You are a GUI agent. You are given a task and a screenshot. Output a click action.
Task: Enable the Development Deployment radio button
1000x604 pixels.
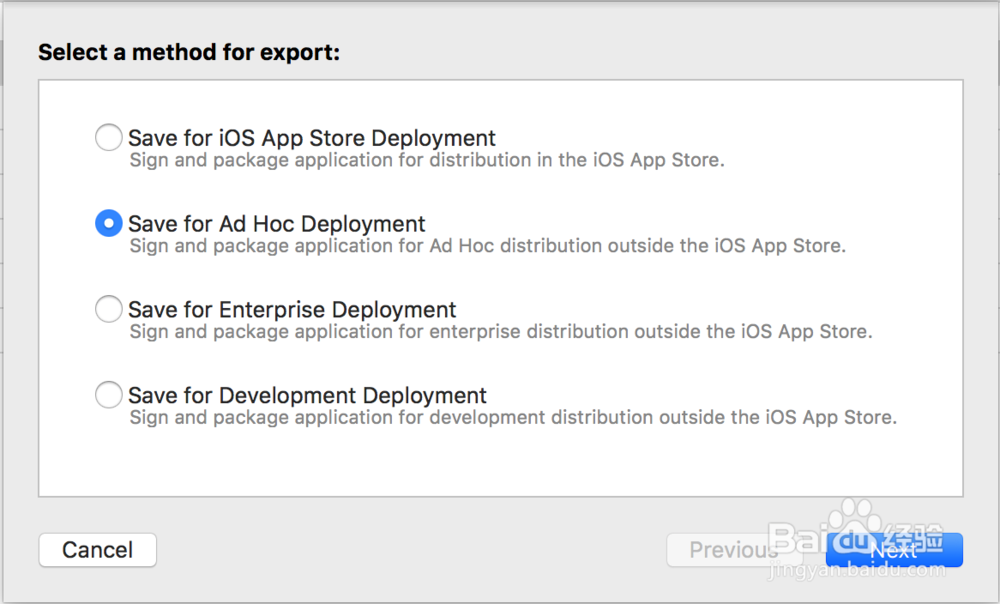pos(108,396)
